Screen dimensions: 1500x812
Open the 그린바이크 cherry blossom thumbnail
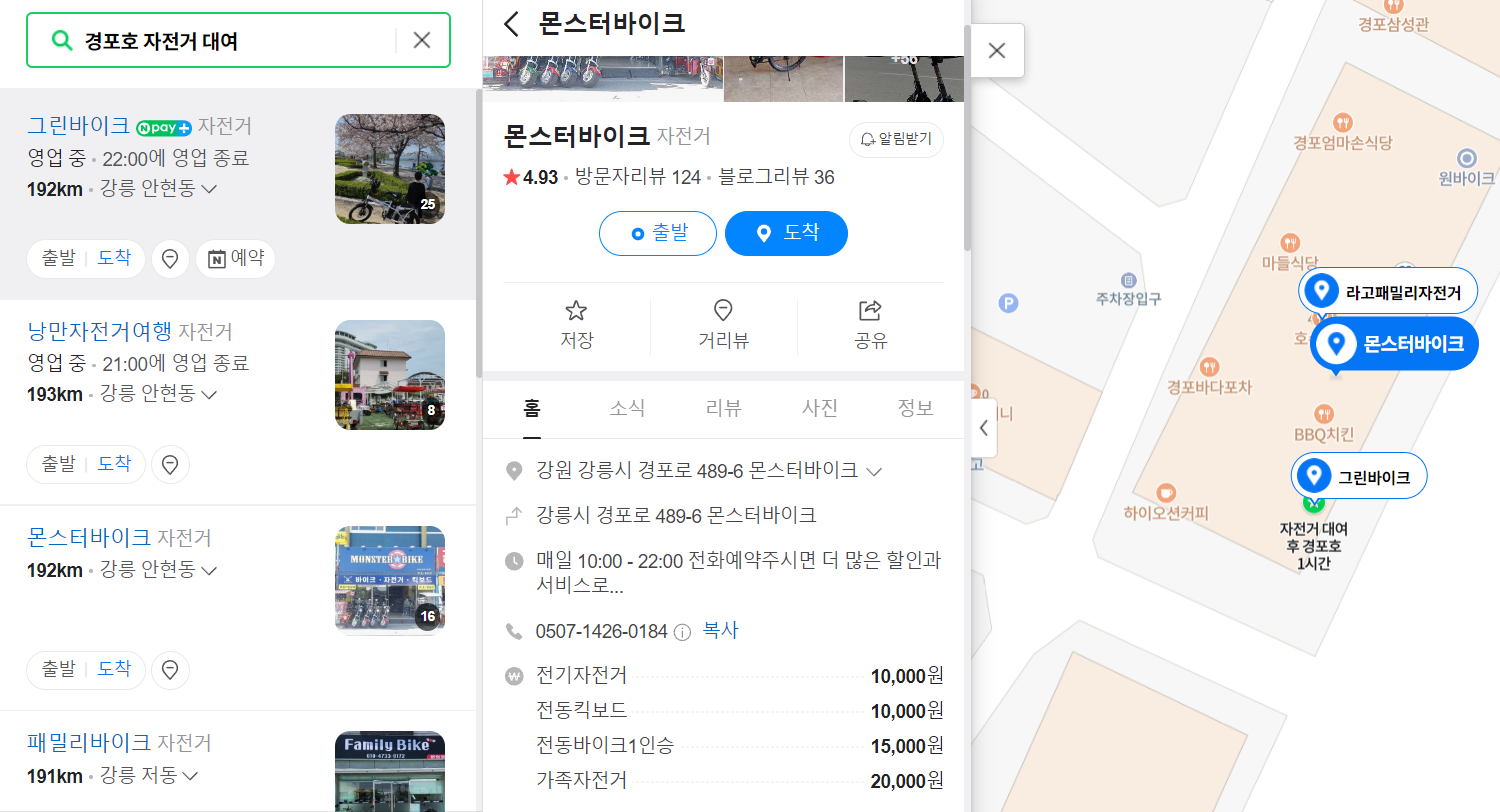click(x=390, y=168)
